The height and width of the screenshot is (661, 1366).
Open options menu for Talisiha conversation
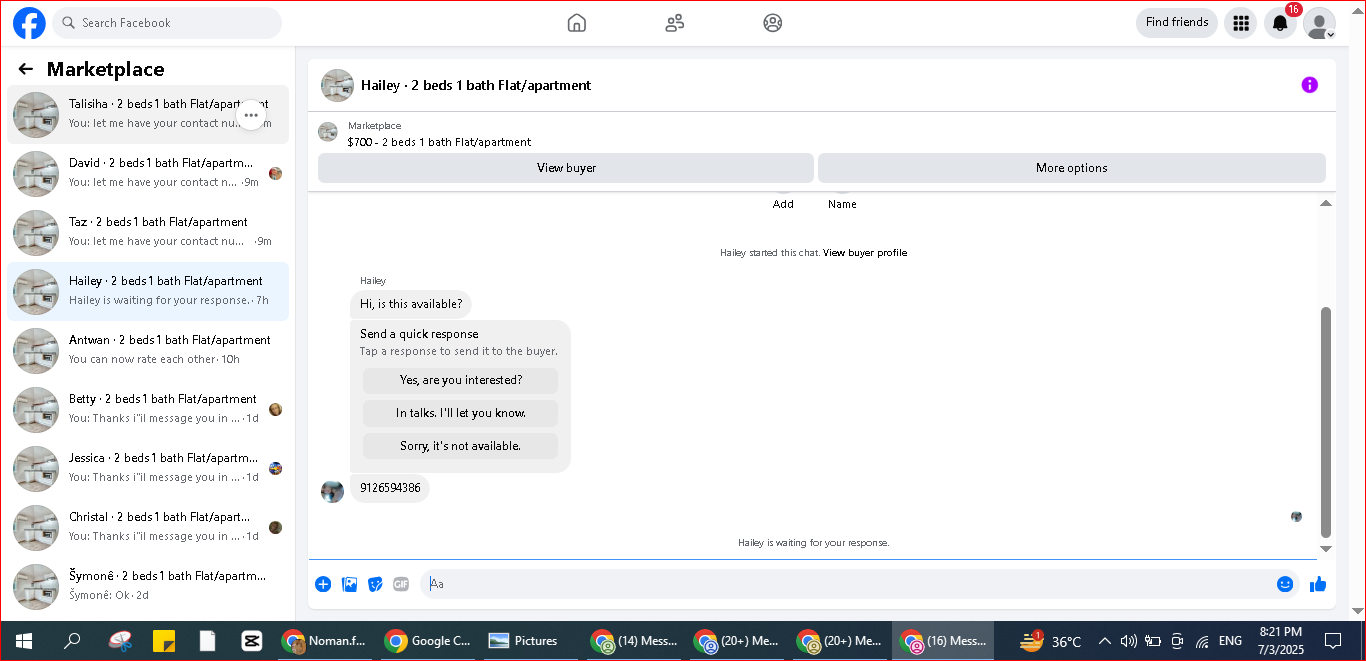251,115
